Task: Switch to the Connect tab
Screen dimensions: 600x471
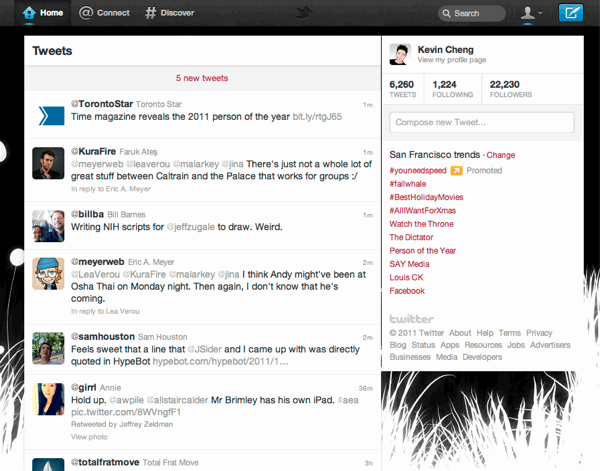Action: click(104, 13)
